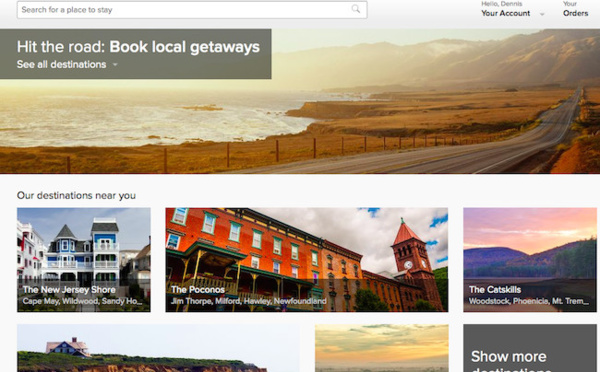Open the sunset field destination thumbnail
Image resolution: width=600 pixels, height=372 pixels.
tap(382, 348)
